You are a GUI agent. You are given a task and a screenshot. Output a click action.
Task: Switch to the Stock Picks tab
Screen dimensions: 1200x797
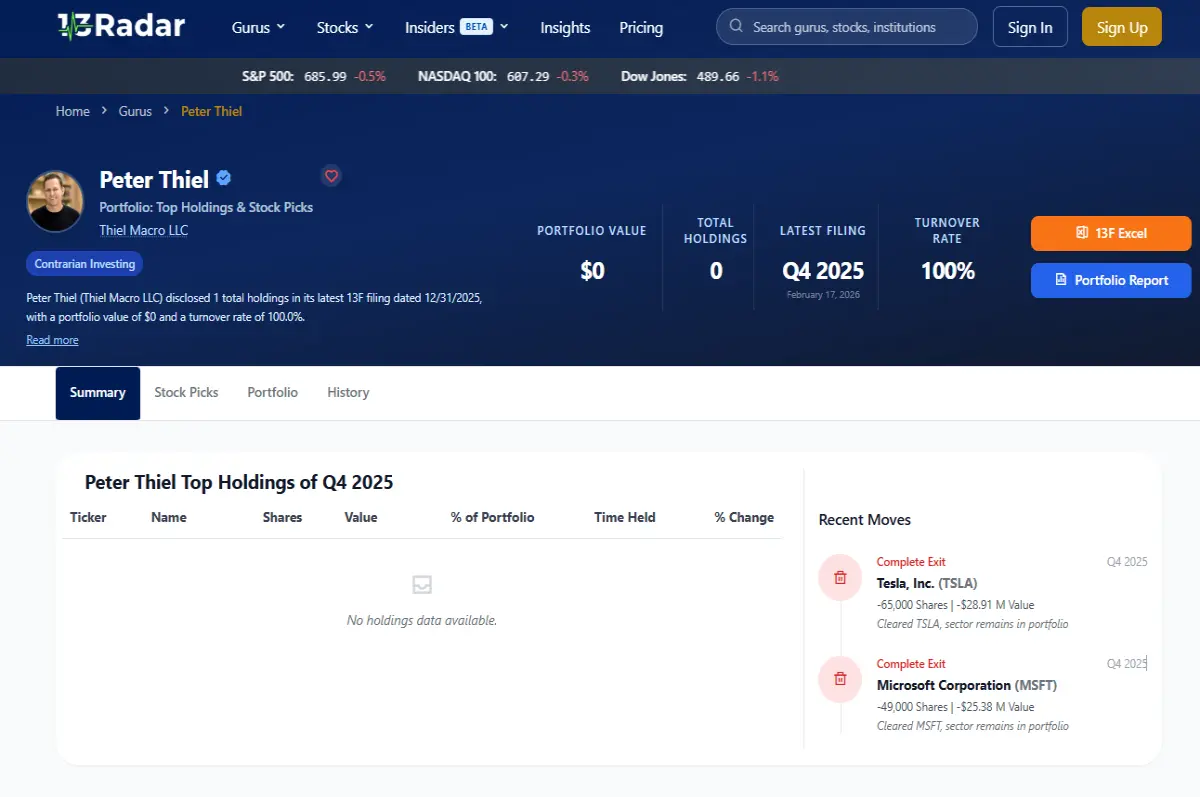[186, 393]
